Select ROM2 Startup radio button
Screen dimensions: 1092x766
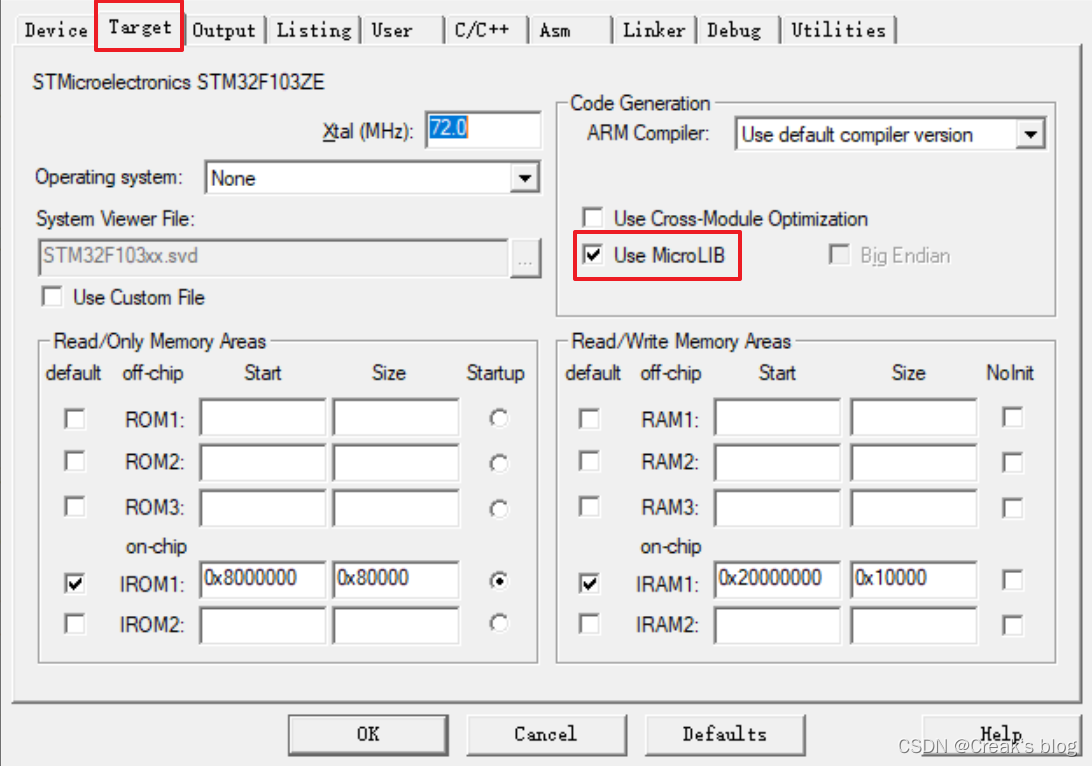[499, 463]
